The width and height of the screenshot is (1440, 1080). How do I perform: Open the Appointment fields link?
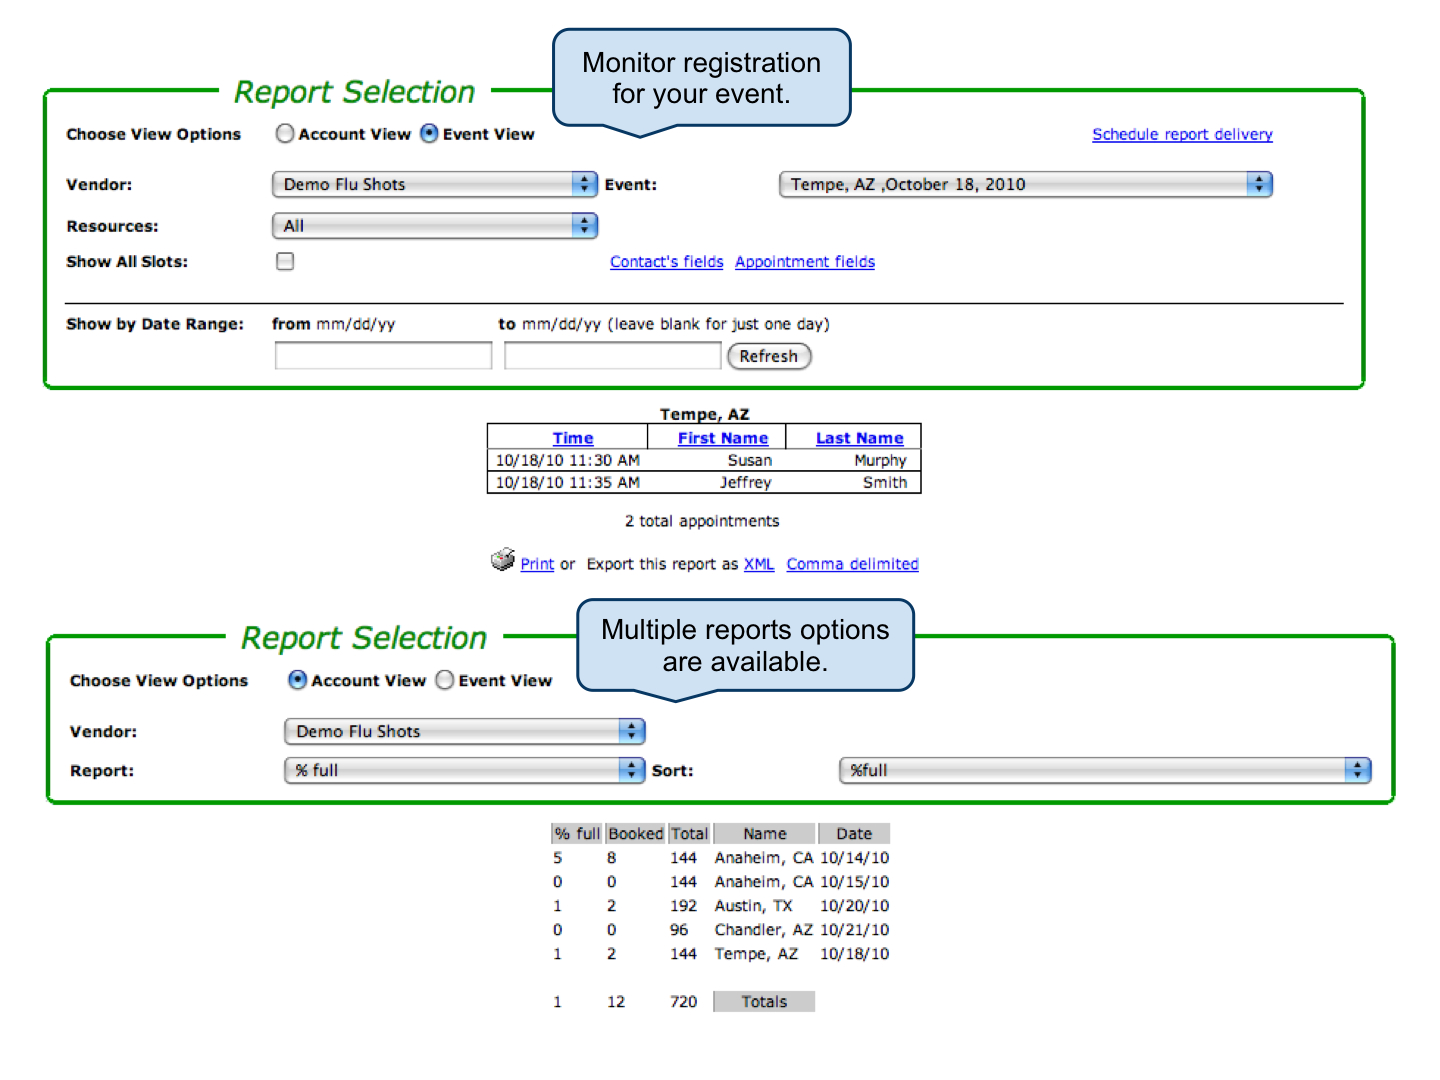(x=805, y=262)
